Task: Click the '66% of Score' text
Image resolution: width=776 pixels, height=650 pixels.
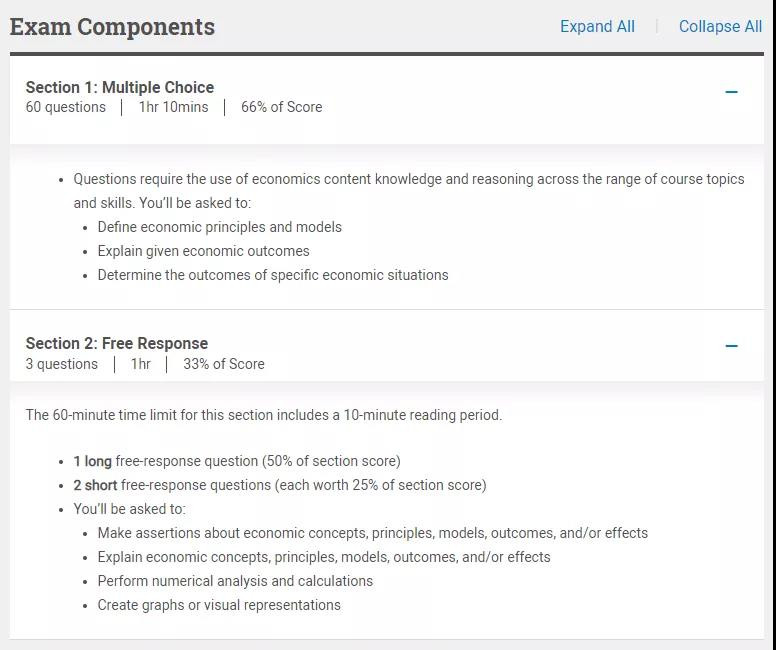Action: 282,107
